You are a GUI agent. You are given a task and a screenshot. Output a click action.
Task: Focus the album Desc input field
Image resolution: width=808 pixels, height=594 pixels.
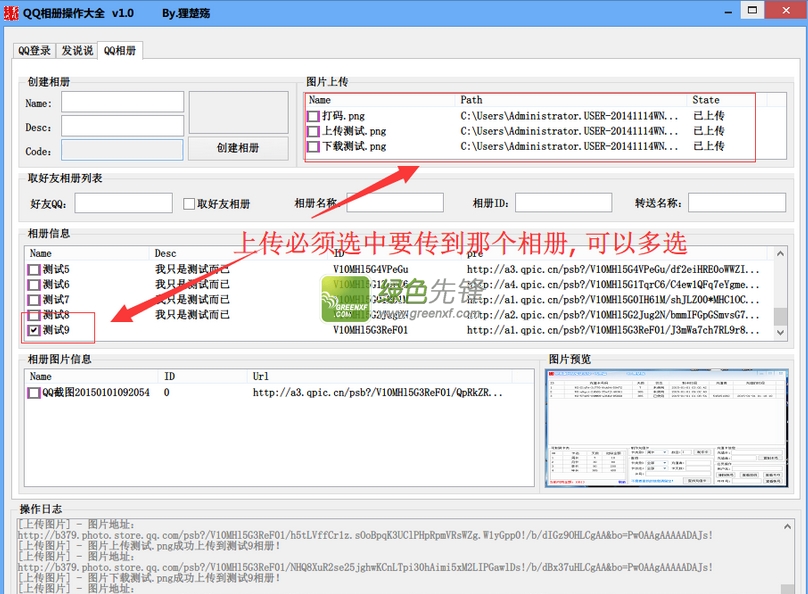point(123,126)
